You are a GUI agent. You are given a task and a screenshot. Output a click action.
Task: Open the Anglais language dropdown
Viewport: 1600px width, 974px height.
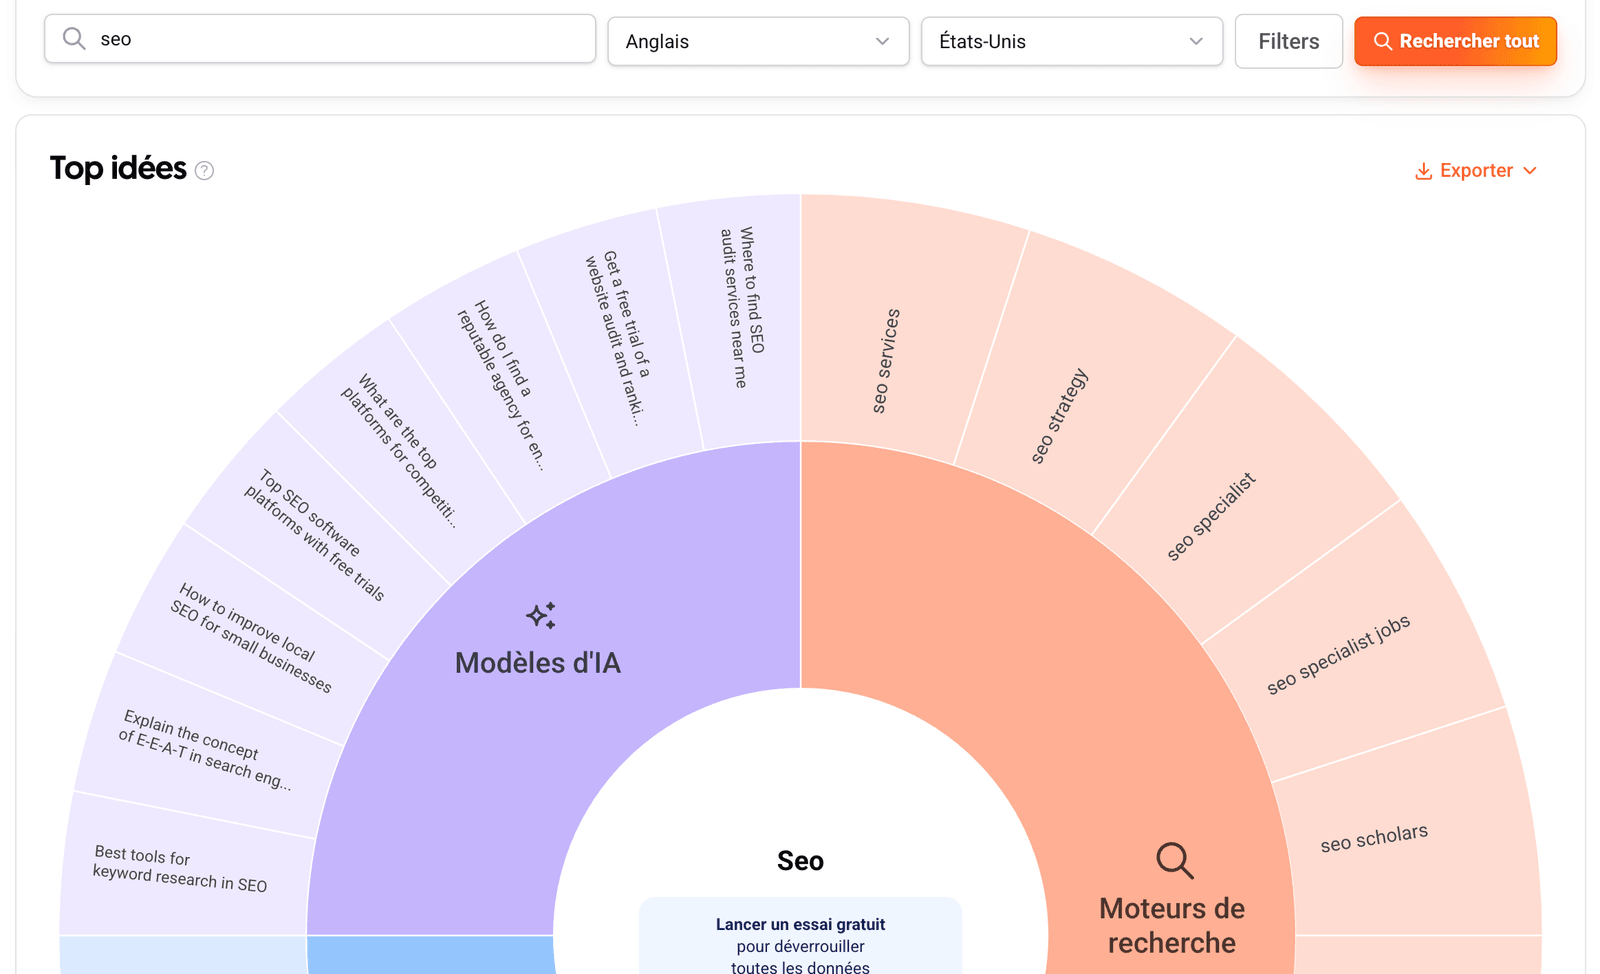[x=758, y=41]
